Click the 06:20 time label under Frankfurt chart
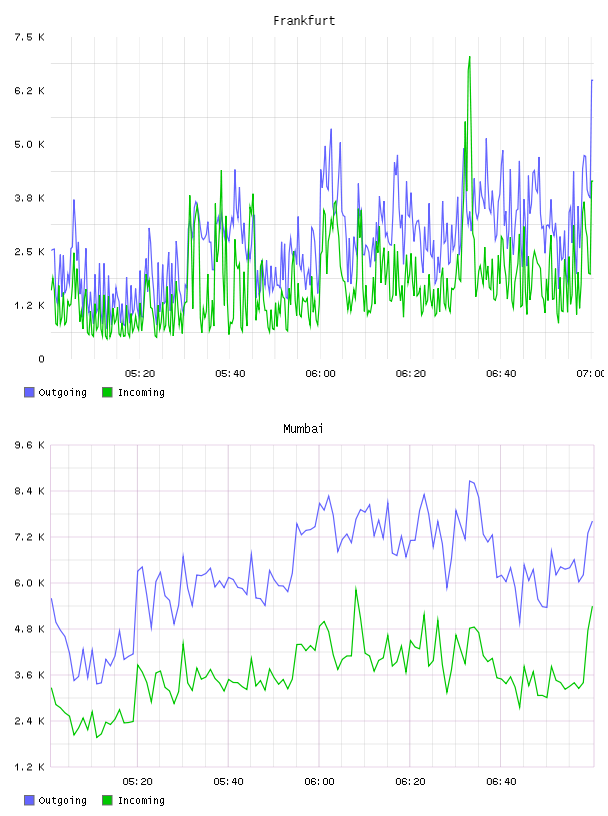Screen dimensions: 608x816 (411, 373)
